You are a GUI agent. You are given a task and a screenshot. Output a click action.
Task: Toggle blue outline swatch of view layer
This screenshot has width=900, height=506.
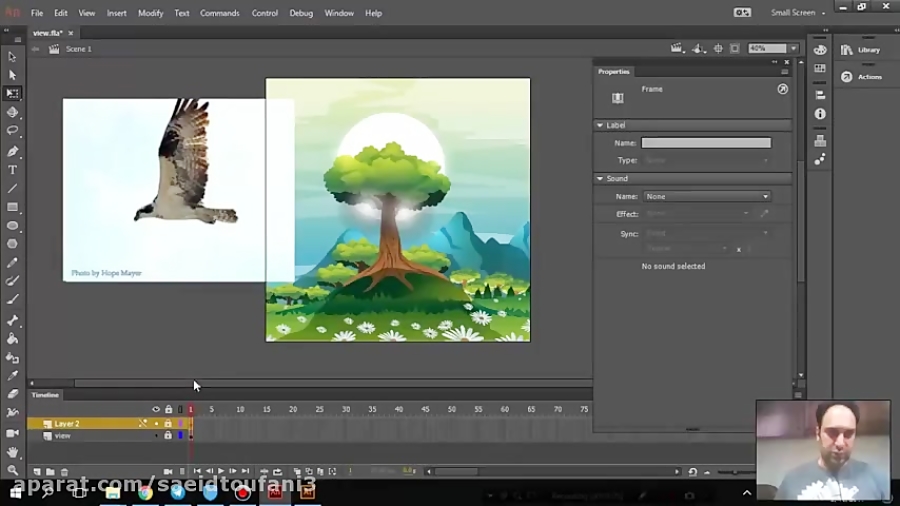click(180, 435)
